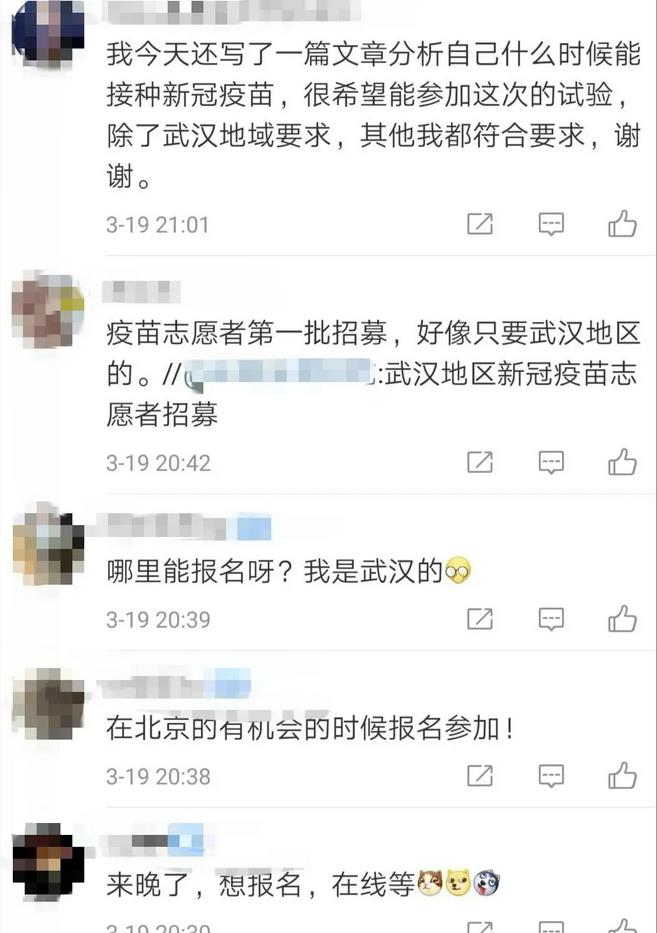The image size is (657, 933).
Task: Like the comment posted at 3-19 21:01
Action: [x=622, y=224]
